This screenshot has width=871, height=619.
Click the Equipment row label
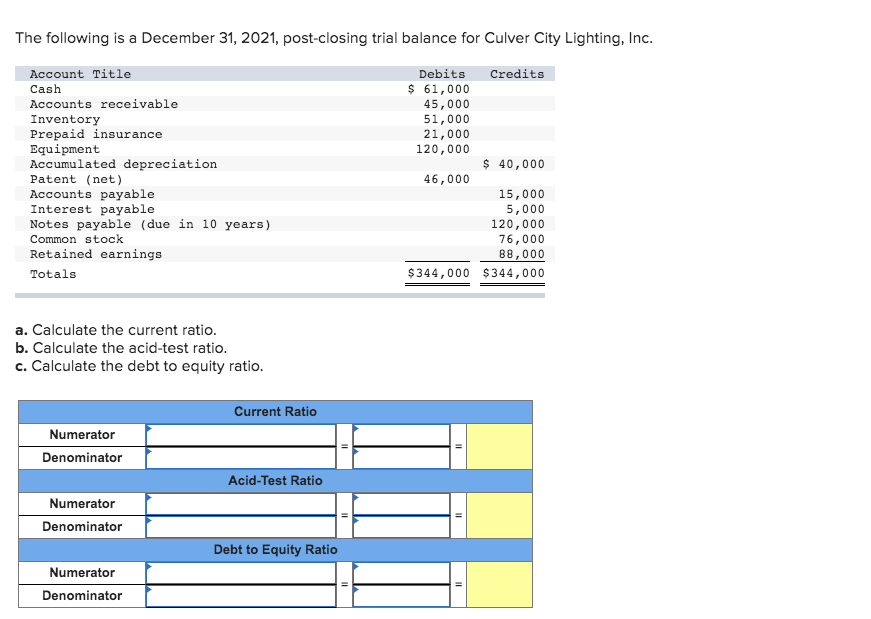65,149
